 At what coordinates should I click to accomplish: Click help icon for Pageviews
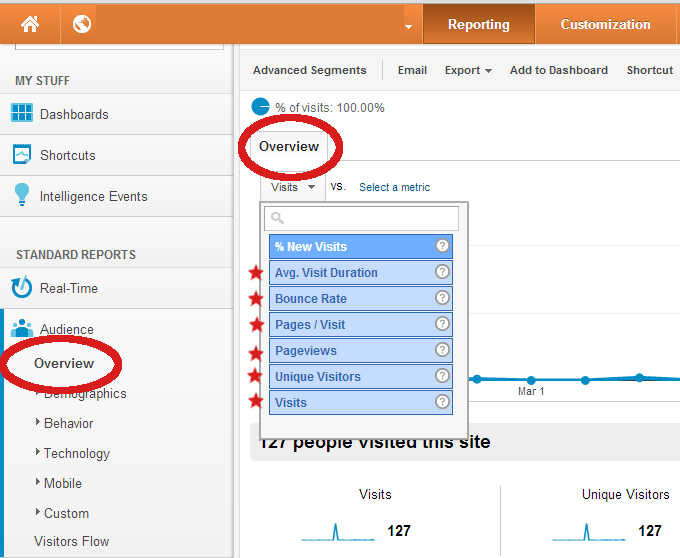[442, 349]
